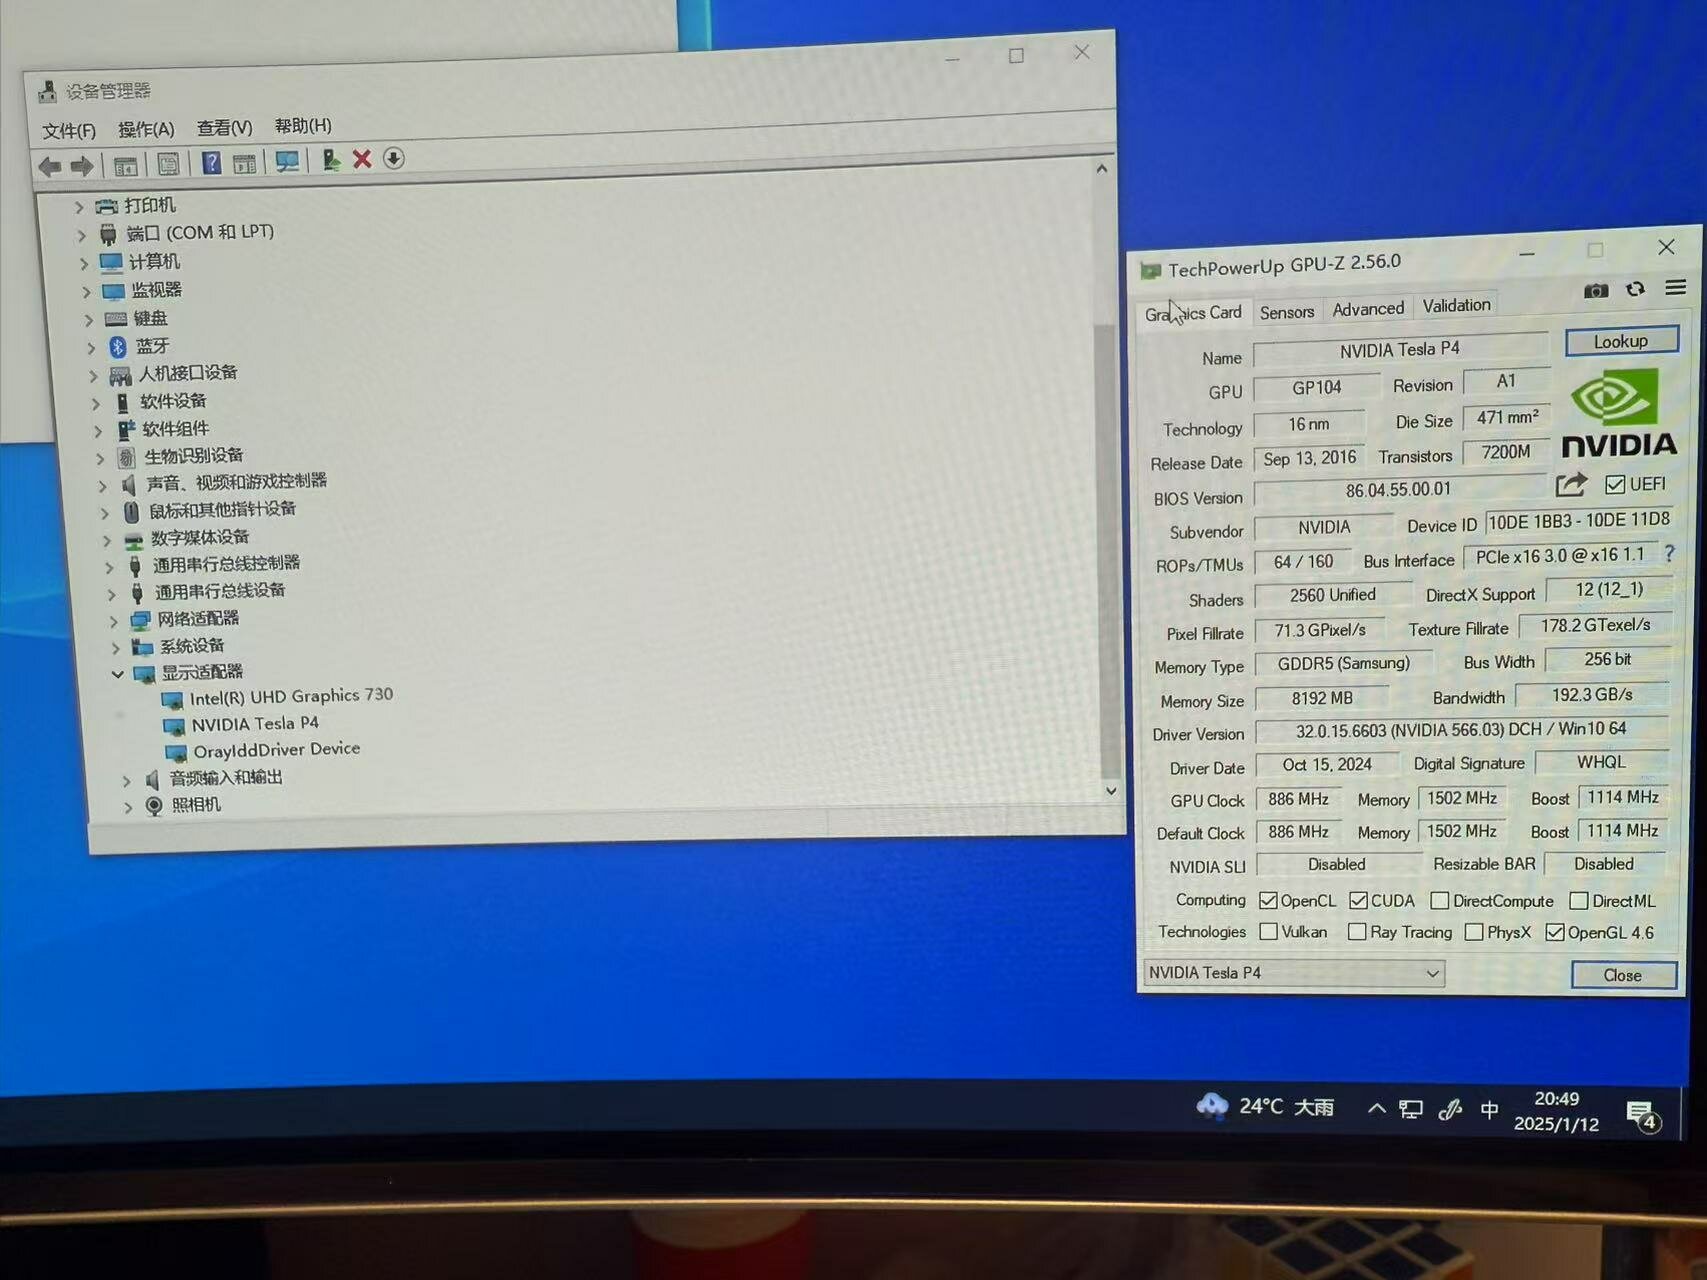Expand the 音频输入和输出 node

126,780
